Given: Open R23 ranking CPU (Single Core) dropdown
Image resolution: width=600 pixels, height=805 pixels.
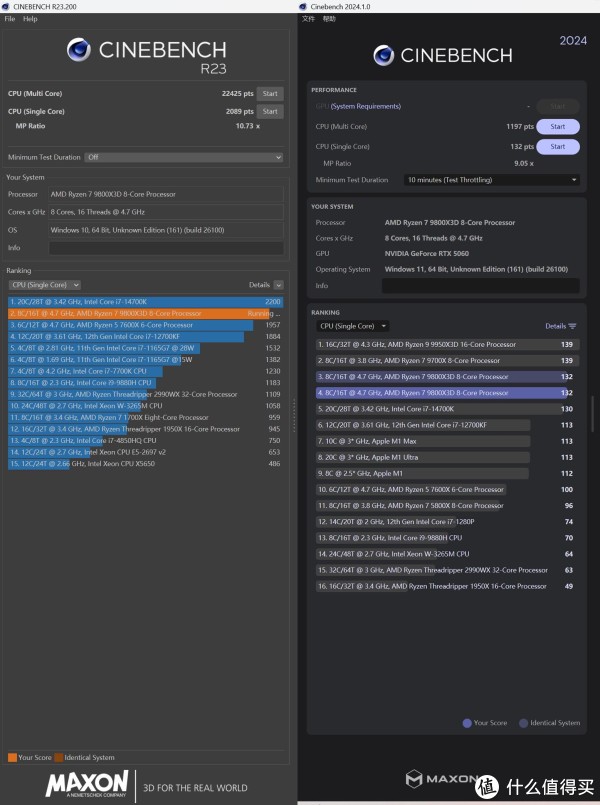Looking at the screenshot, I should click(45, 285).
